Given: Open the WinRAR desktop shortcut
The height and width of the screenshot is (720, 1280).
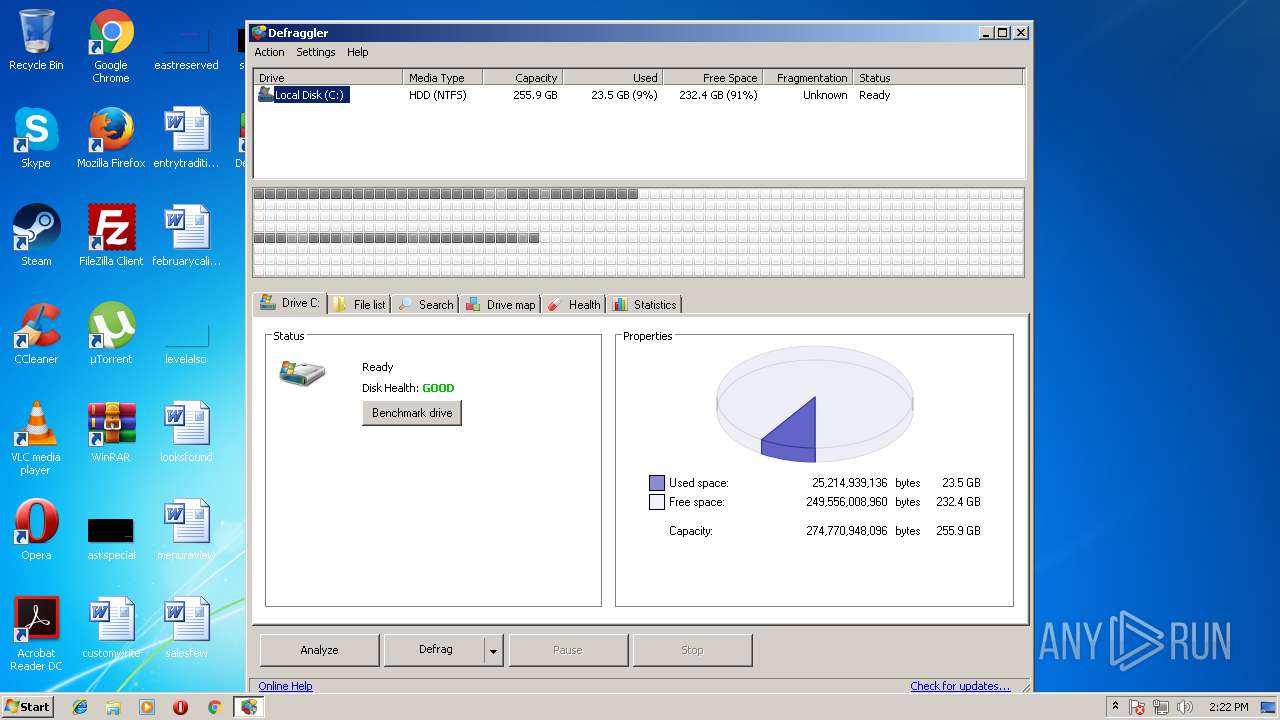Looking at the screenshot, I should click(x=111, y=432).
